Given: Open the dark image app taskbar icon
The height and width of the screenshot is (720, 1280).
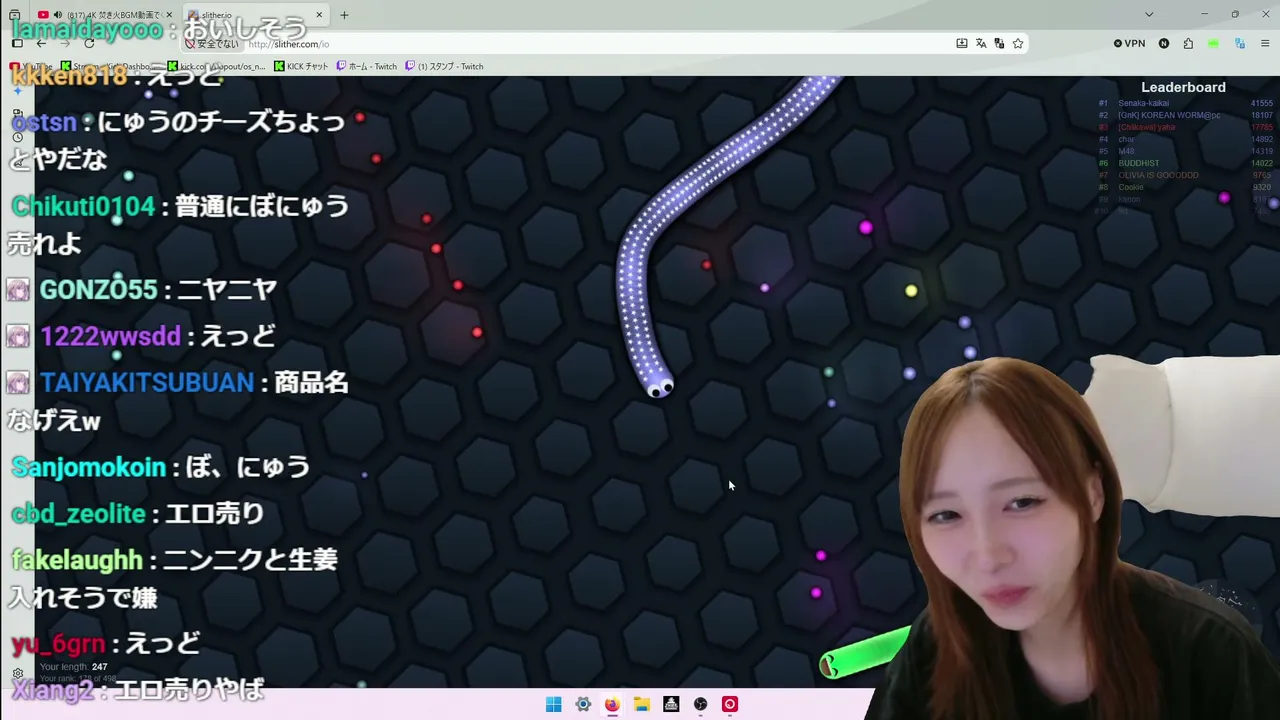Looking at the screenshot, I should coord(671,704).
